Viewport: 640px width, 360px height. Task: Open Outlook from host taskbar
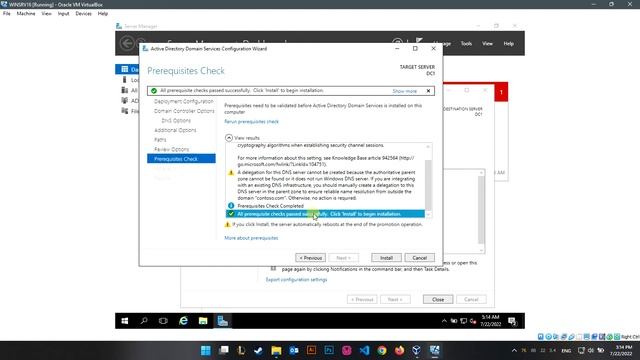[x=294, y=351]
